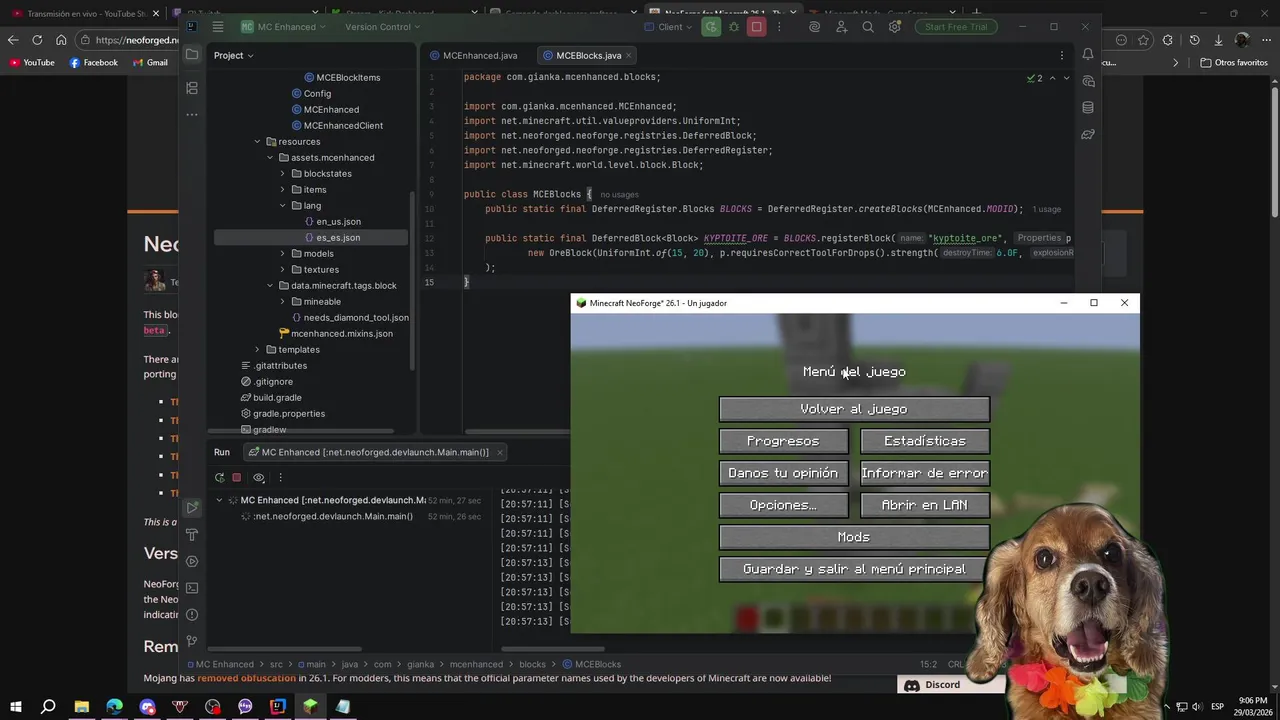Open the Services hexagon tool window icon
The width and height of the screenshot is (1280, 720).
(x=192, y=561)
